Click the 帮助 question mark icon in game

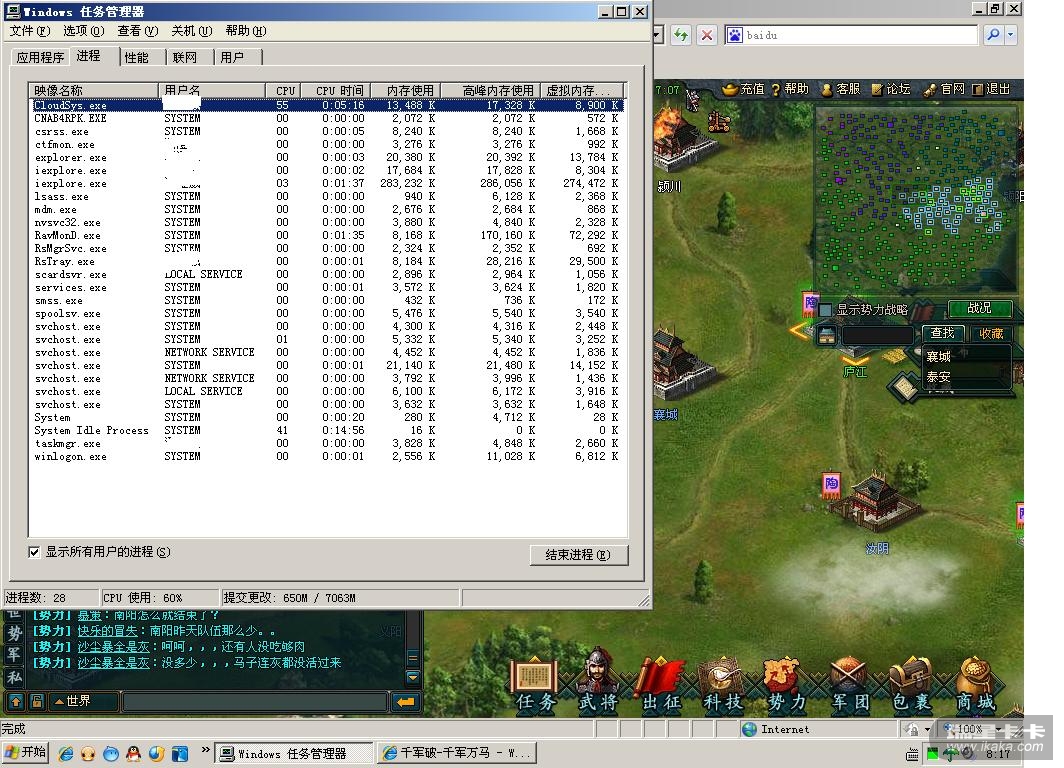coord(776,90)
